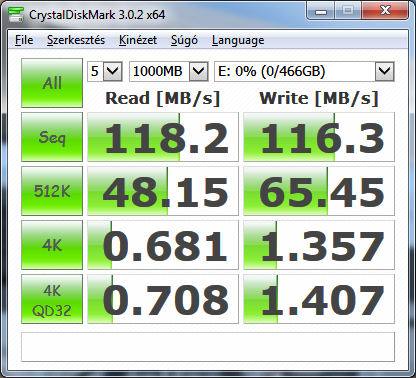Click the Write [MB/s] column header

[319, 98]
